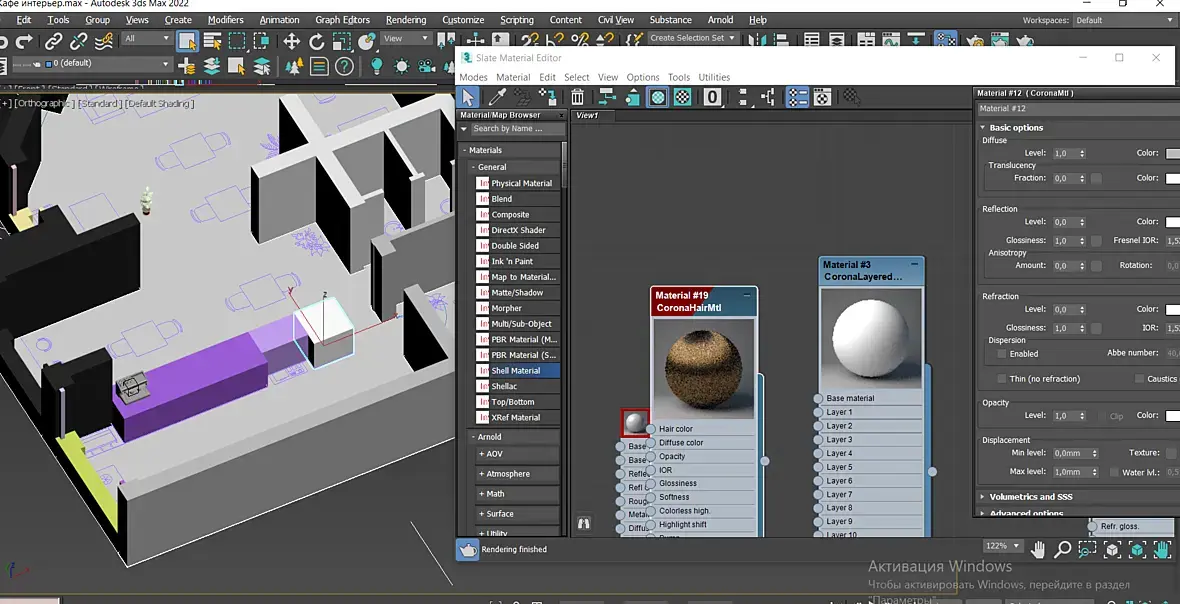Enable the Dispersion checkbox
The image size is (1180, 604).
[x=1001, y=354]
